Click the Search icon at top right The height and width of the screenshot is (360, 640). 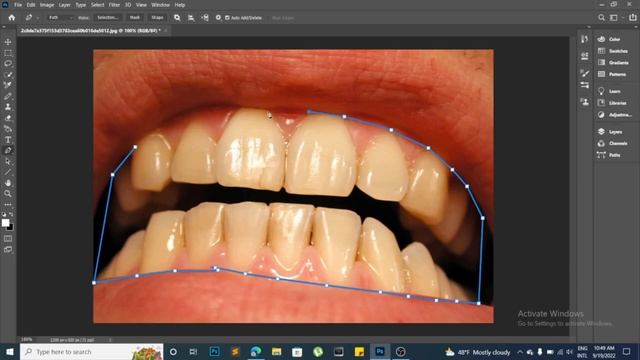(x=601, y=18)
